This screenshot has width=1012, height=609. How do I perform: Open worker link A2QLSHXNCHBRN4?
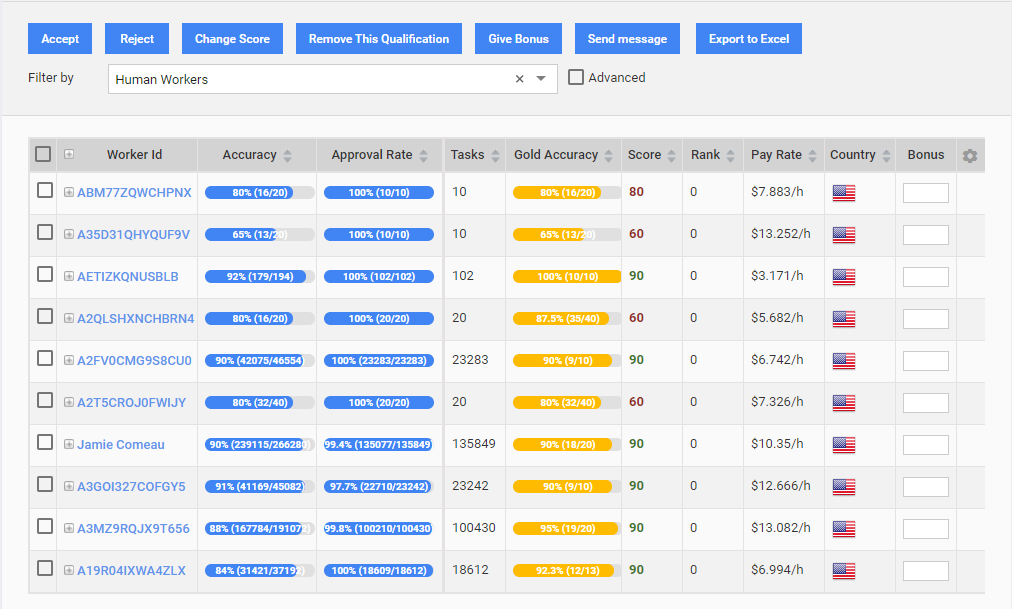tap(136, 319)
